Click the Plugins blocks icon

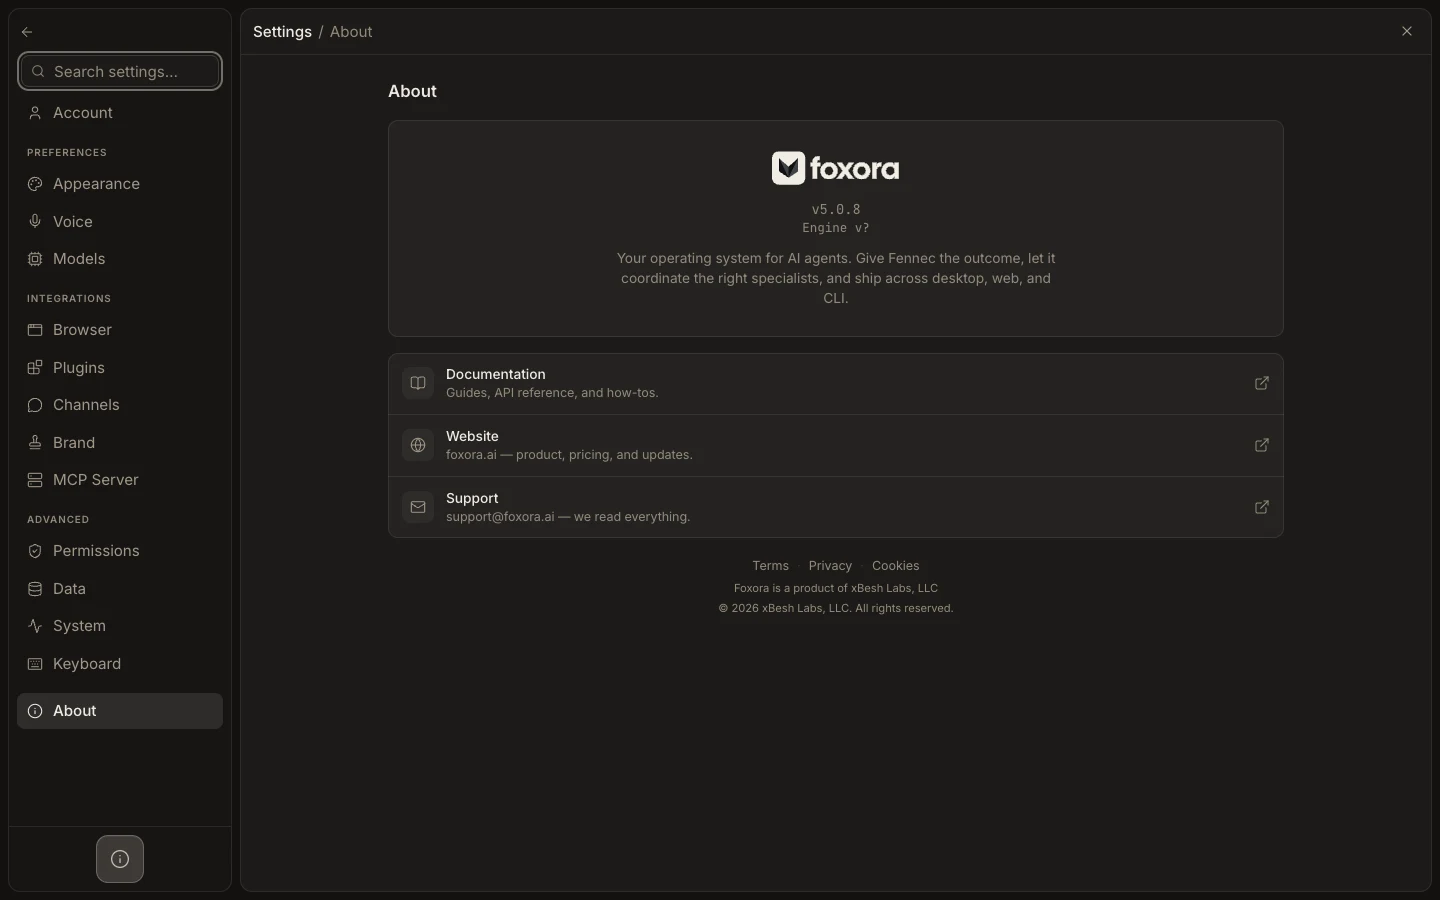coord(35,367)
